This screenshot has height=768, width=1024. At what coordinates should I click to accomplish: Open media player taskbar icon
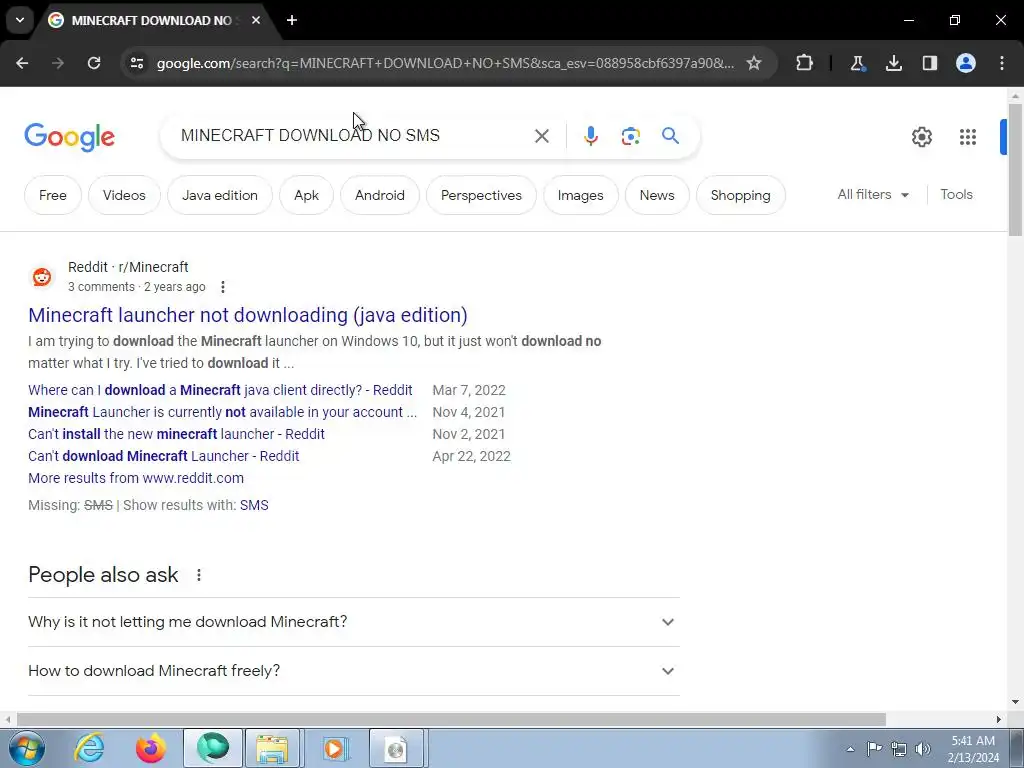(x=334, y=748)
